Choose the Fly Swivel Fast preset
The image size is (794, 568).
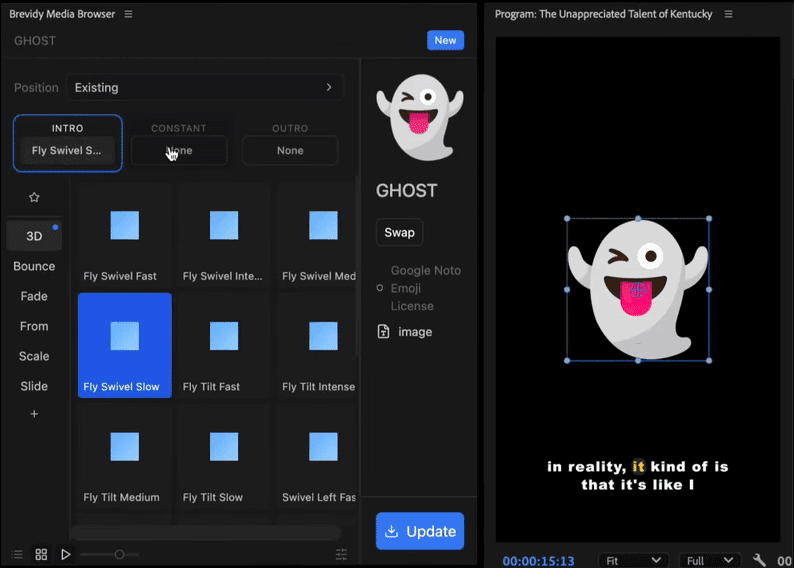(x=125, y=237)
